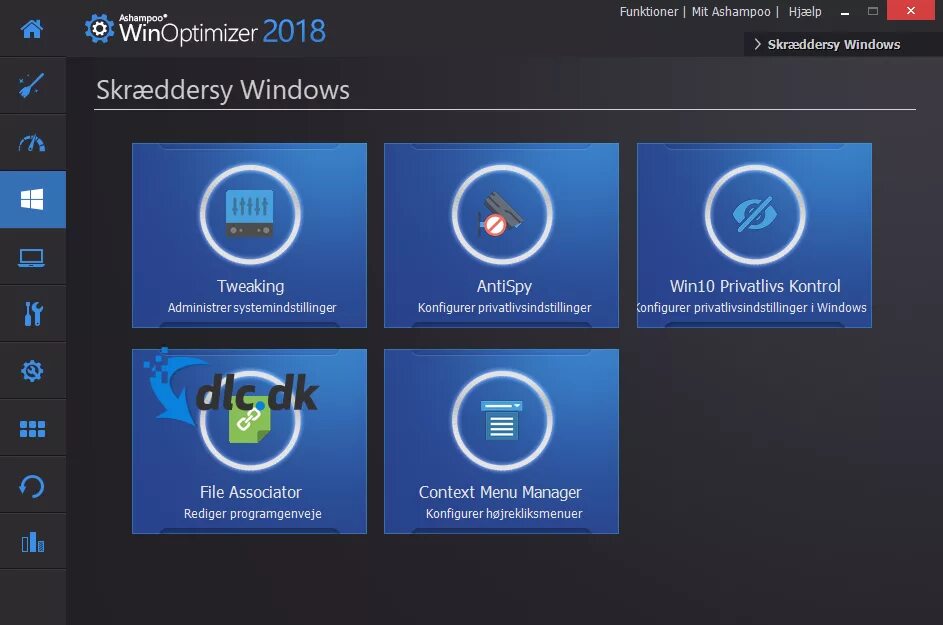Open the gear settings sidebar section
The height and width of the screenshot is (625, 943).
pos(32,371)
